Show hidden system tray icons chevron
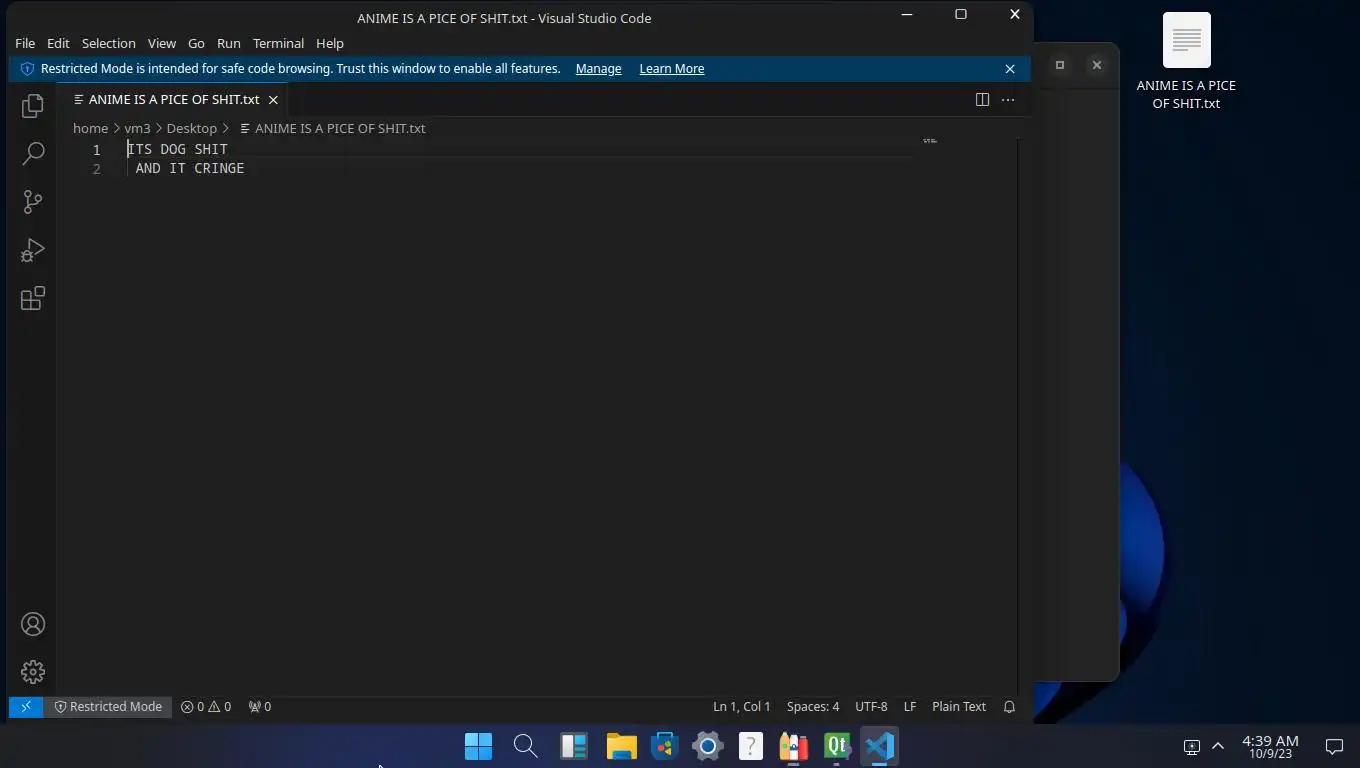1360x768 pixels. pyautogui.click(x=1218, y=746)
